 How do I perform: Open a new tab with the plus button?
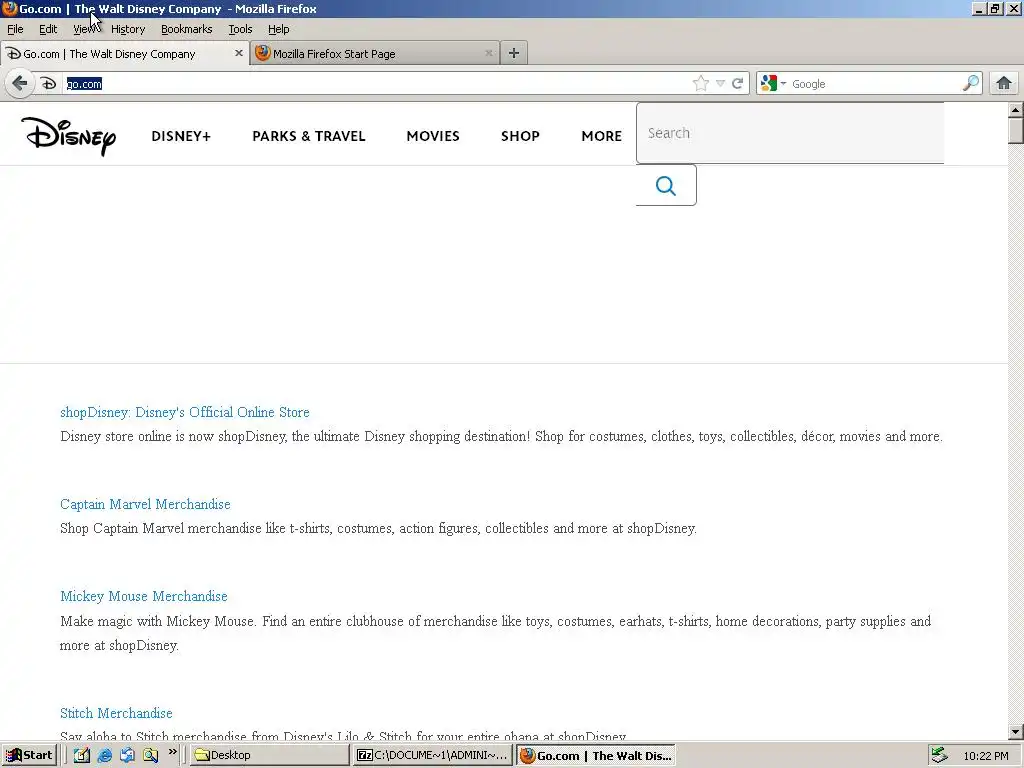(514, 54)
